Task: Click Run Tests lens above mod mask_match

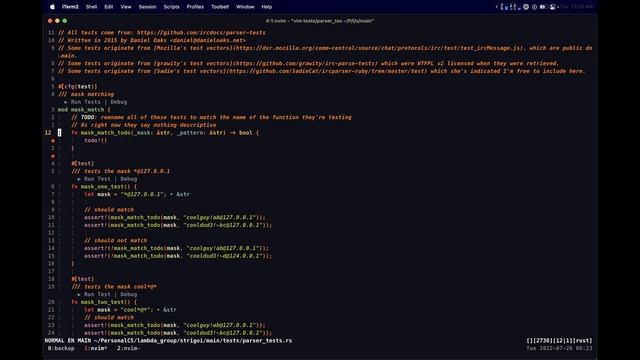Action: (x=85, y=102)
